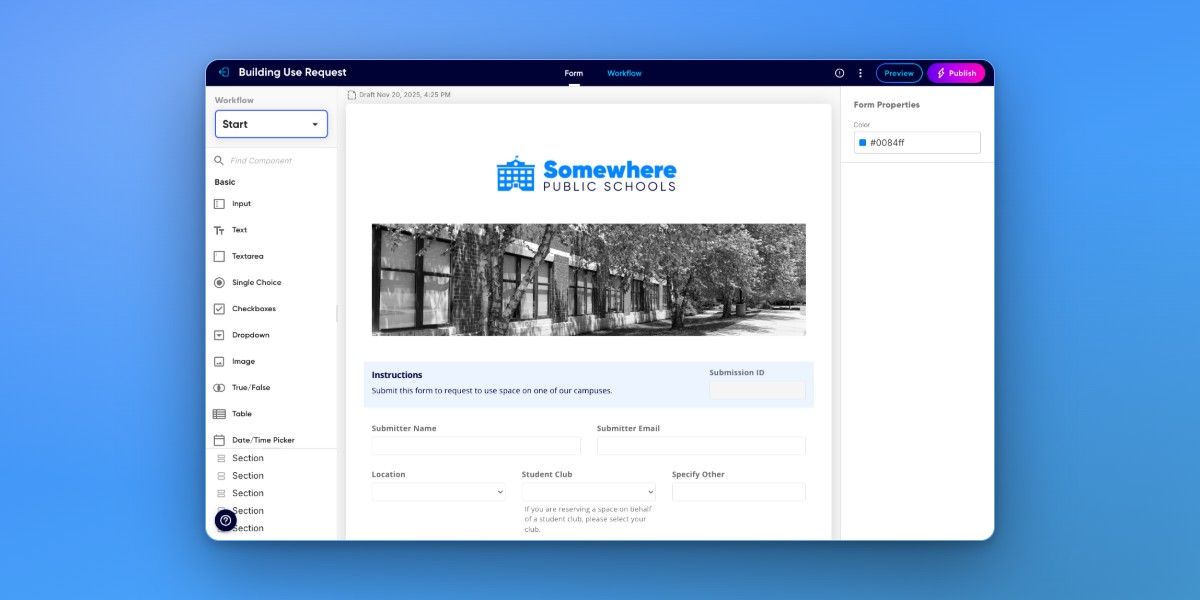The height and width of the screenshot is (600, 1200).
Task: Open the info circle icon in header
Action: pyautogui.click(x=839, y=73)
